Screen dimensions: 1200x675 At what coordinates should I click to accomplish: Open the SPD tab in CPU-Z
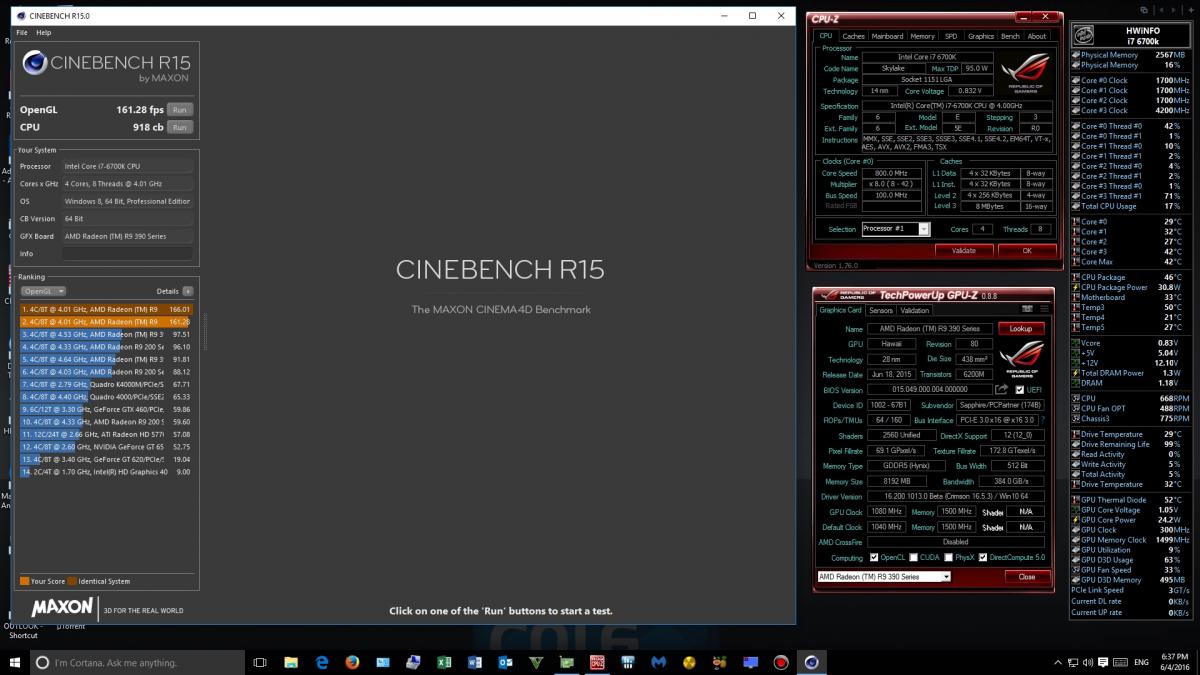(951, 36)
